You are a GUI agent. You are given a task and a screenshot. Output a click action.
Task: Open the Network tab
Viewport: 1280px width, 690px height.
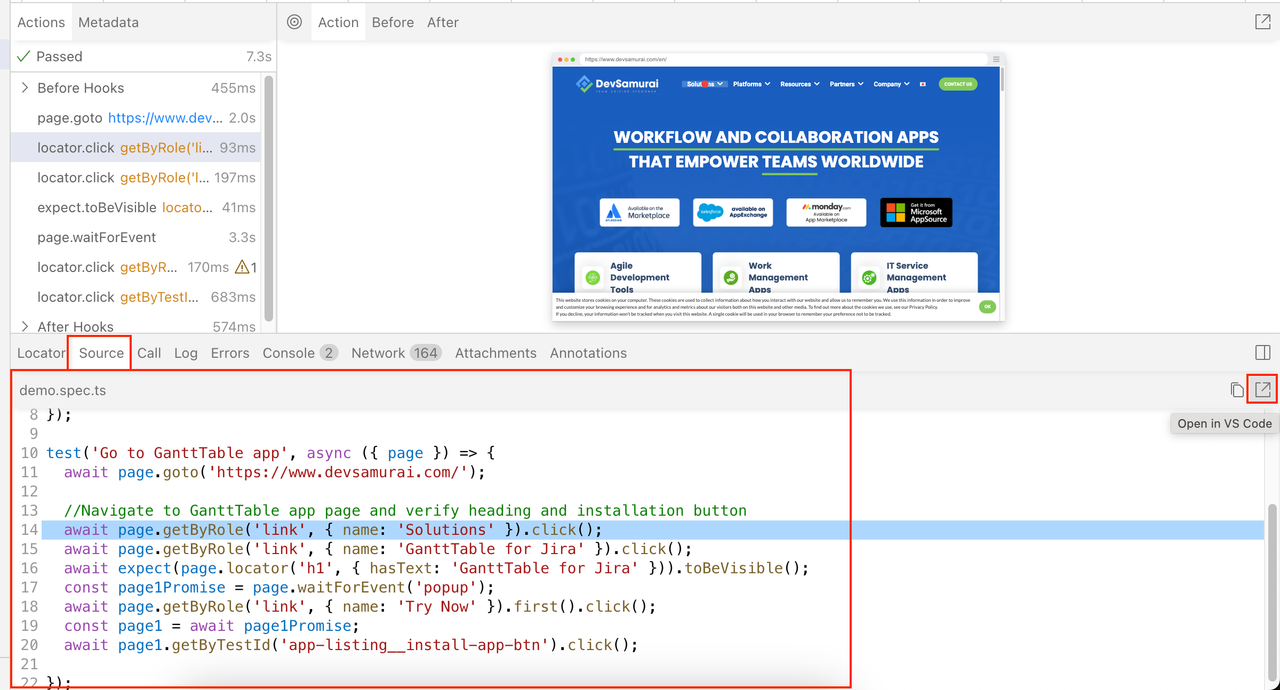[396, 353]
